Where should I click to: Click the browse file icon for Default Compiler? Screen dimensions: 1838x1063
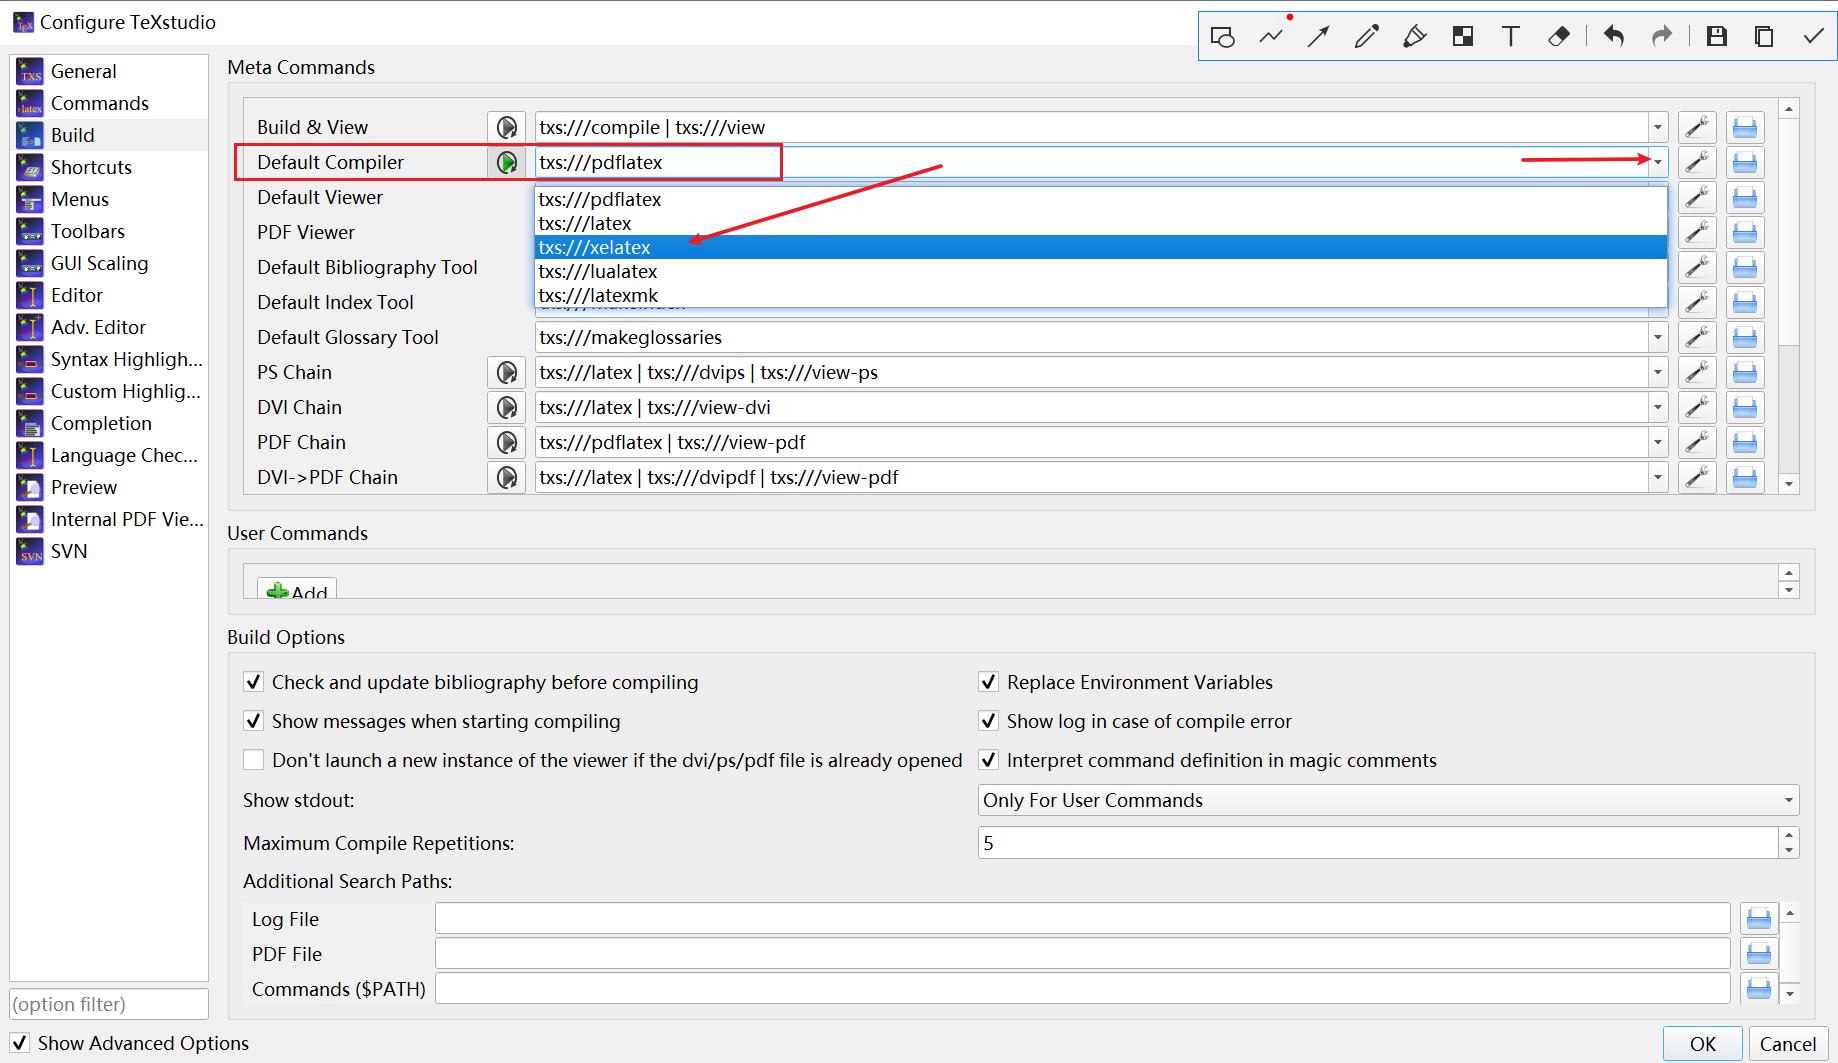pyautogui.click(x=1745, y=162)
